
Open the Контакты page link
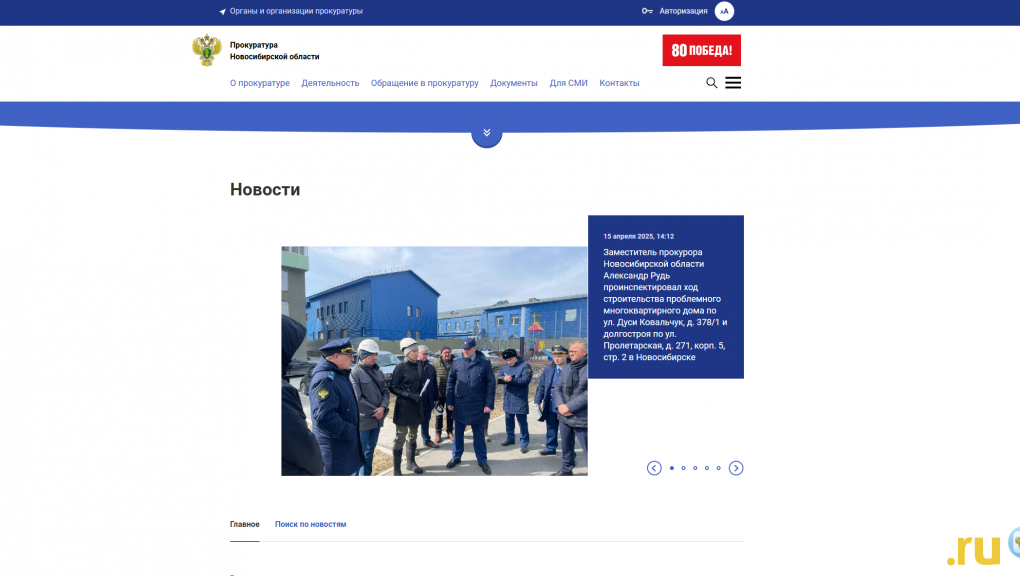619,83
